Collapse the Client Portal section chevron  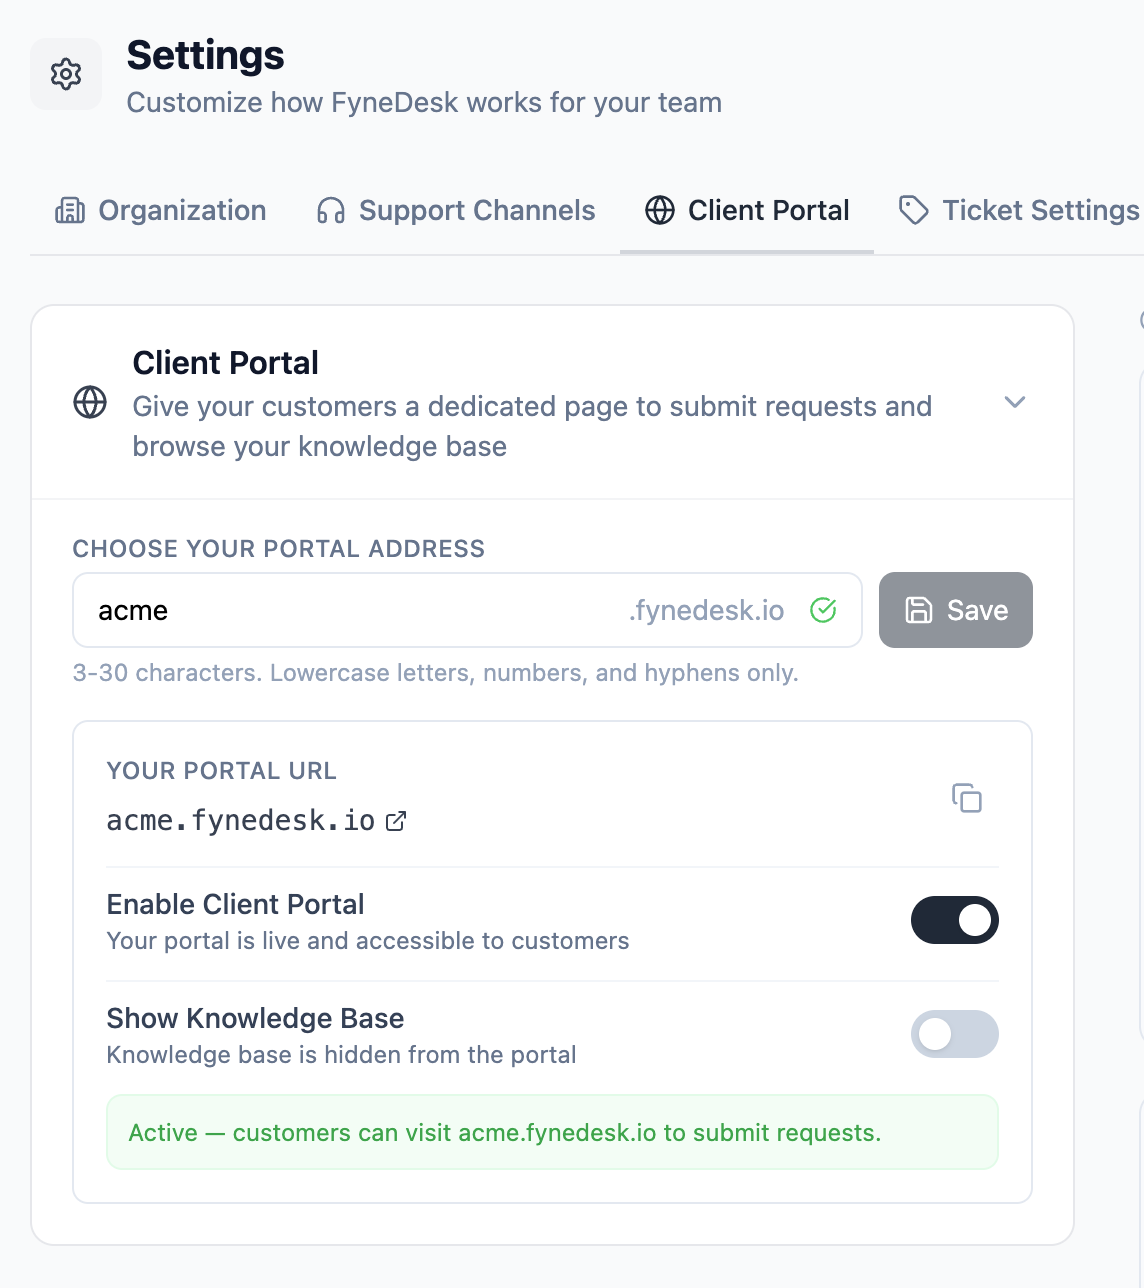point(1015,402)
